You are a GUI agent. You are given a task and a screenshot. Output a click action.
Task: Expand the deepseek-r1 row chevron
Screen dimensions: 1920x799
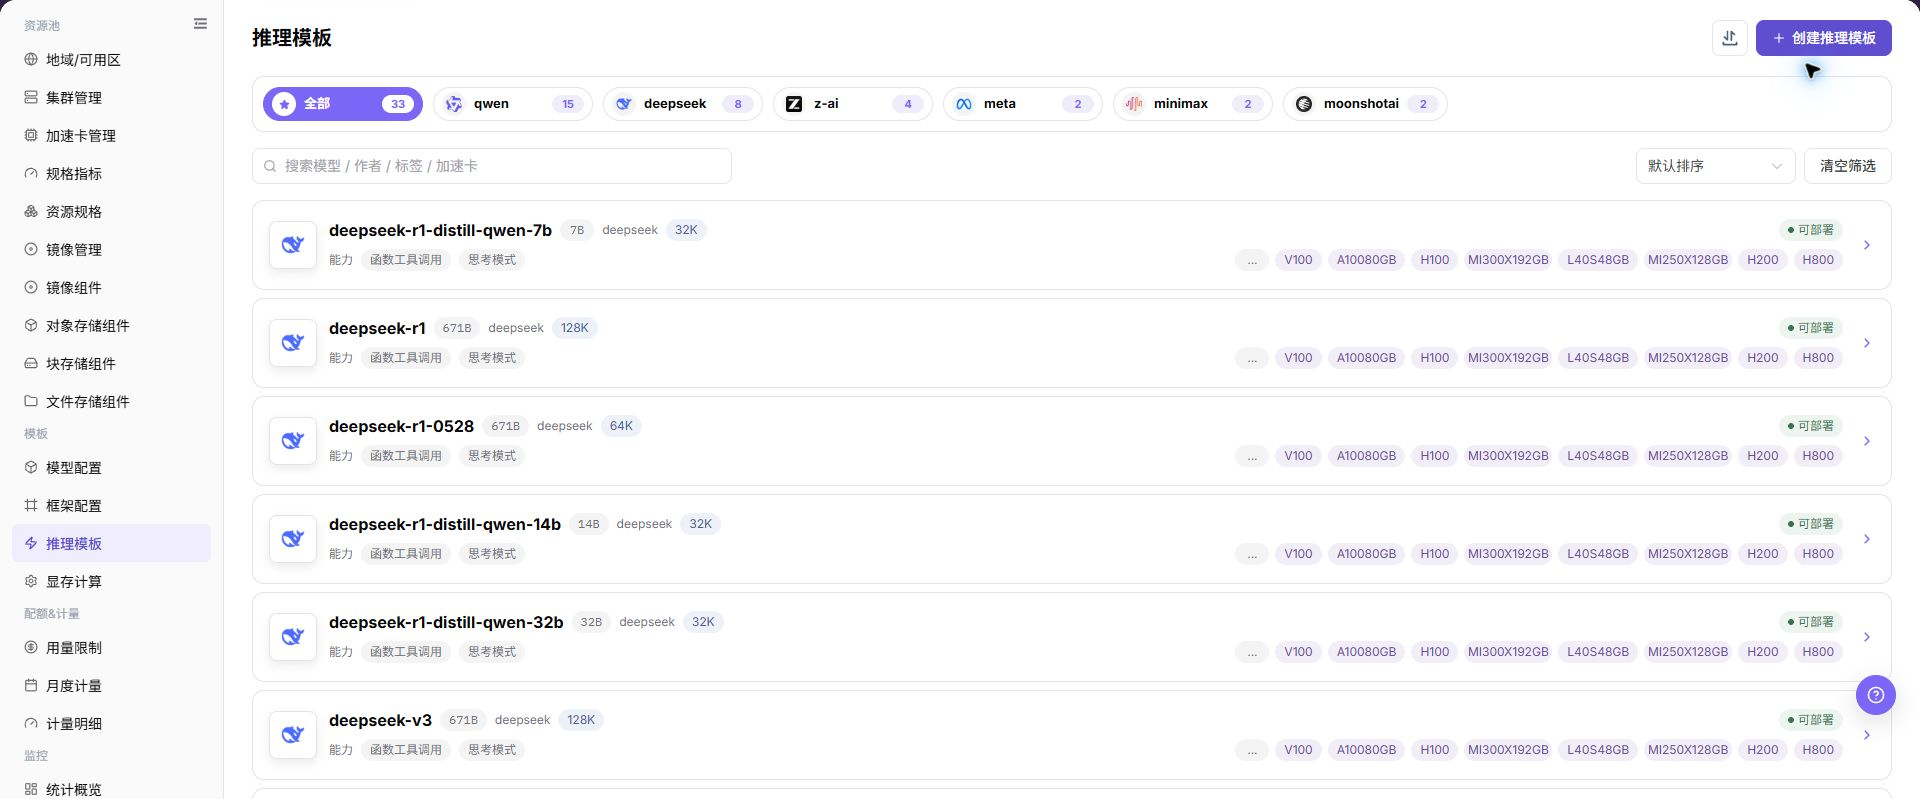coord(1866,343)
